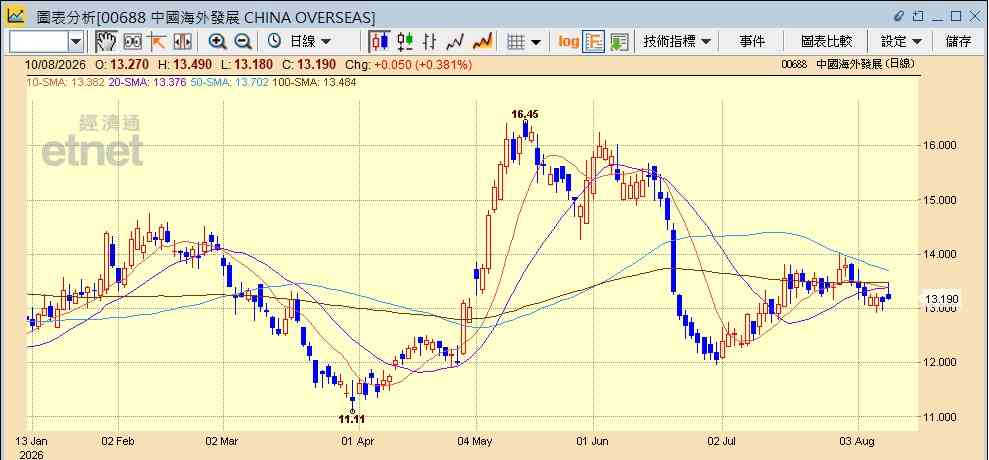Click the paperclip link icon
The width and height of the screenshot is (989, 460).
click(x=899, y=16)
